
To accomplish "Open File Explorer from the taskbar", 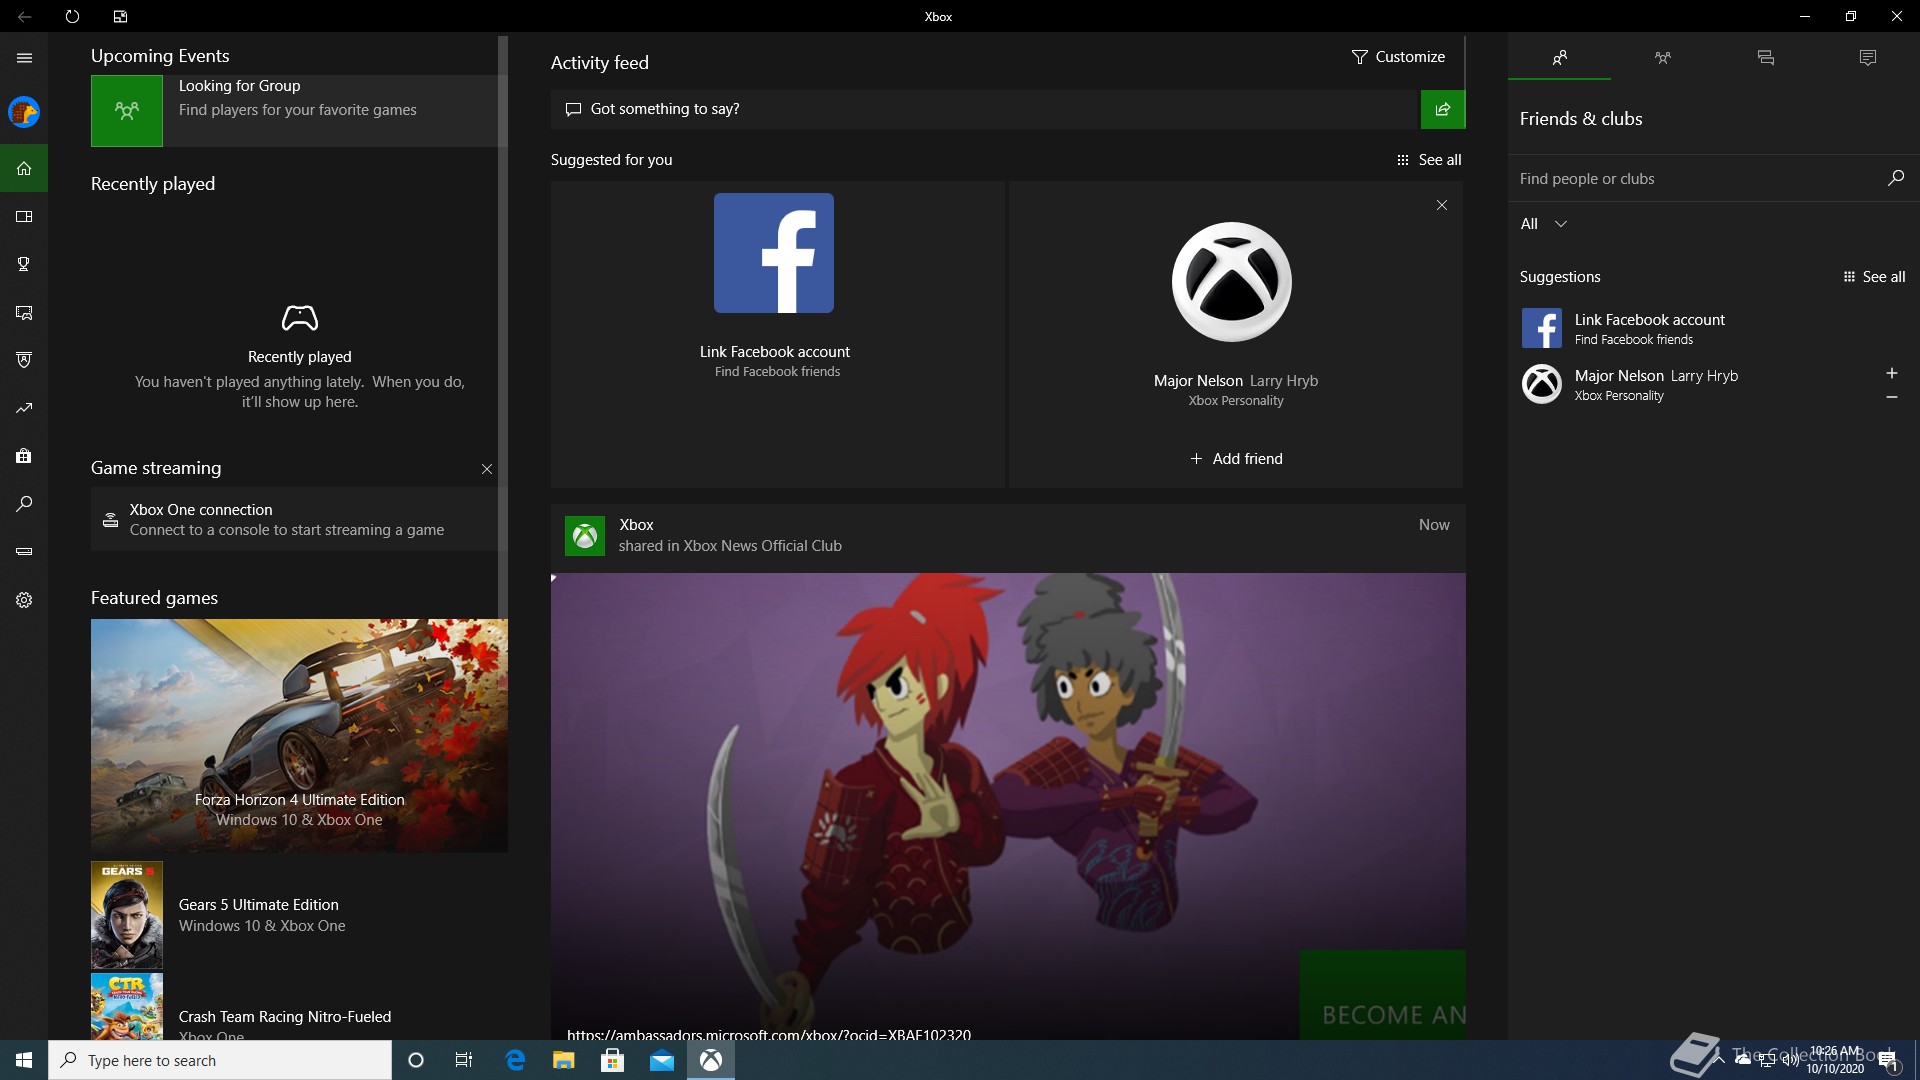I will pos(564,1060).
